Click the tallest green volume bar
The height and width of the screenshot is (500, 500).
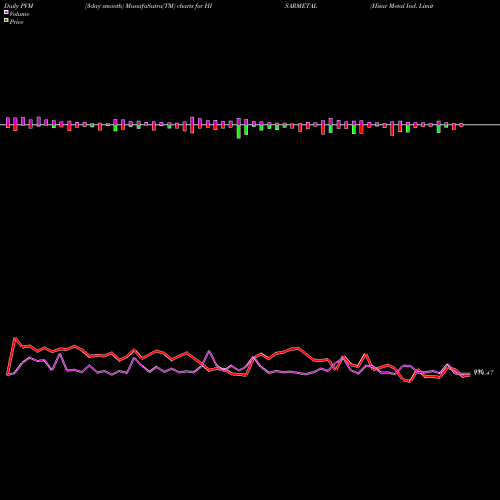[x=238, y=132]
